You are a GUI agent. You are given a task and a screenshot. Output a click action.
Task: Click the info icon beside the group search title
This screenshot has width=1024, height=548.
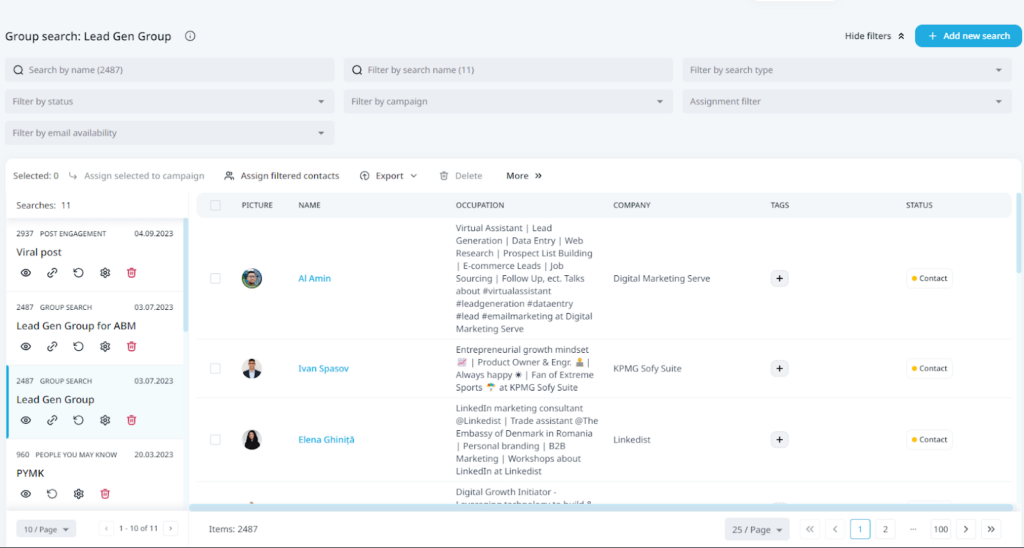tap(190, 36)
